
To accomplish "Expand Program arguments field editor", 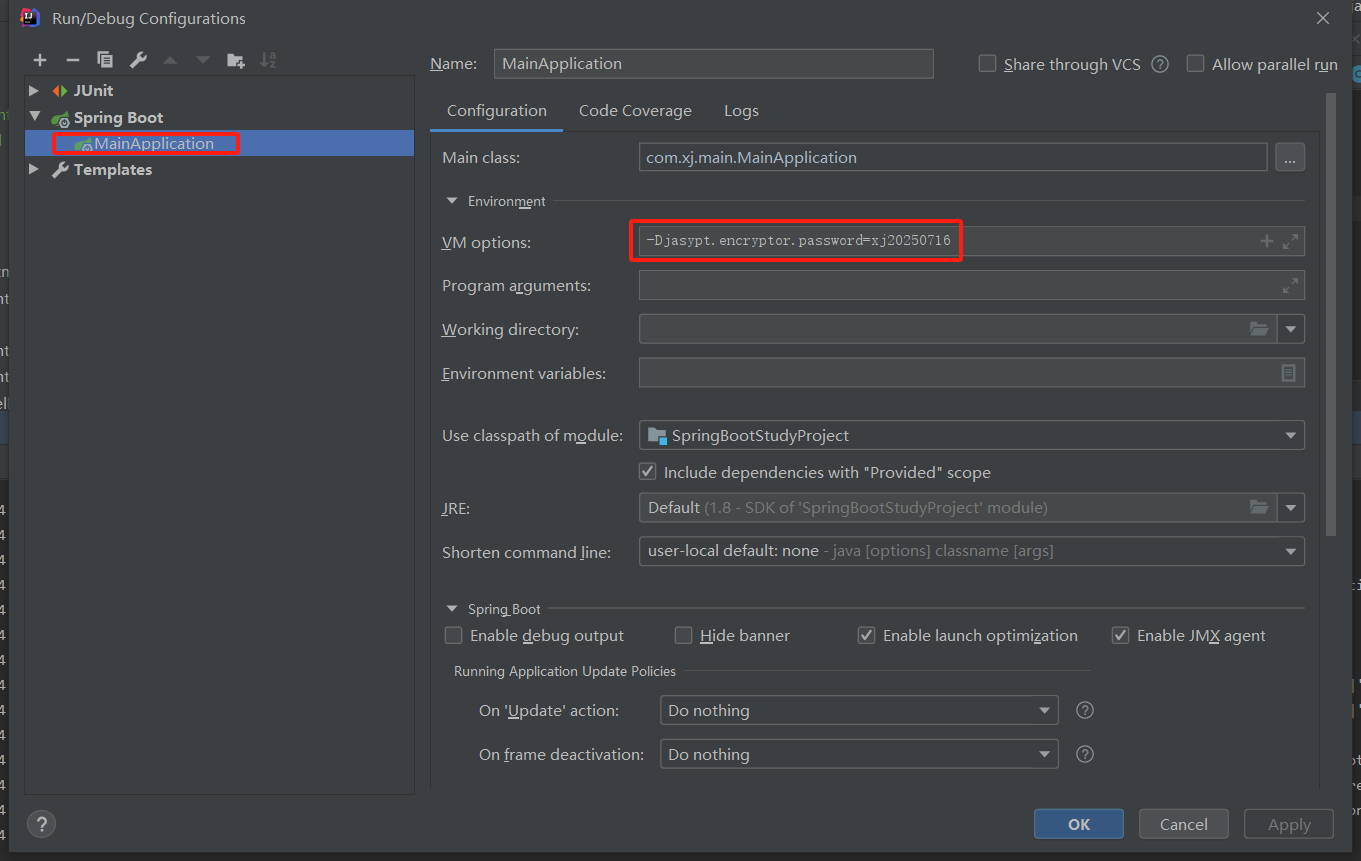I will tap(1290, 285).
